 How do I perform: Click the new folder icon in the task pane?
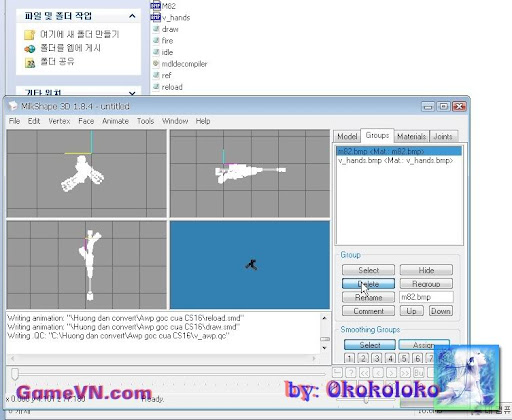pos(30,34)
